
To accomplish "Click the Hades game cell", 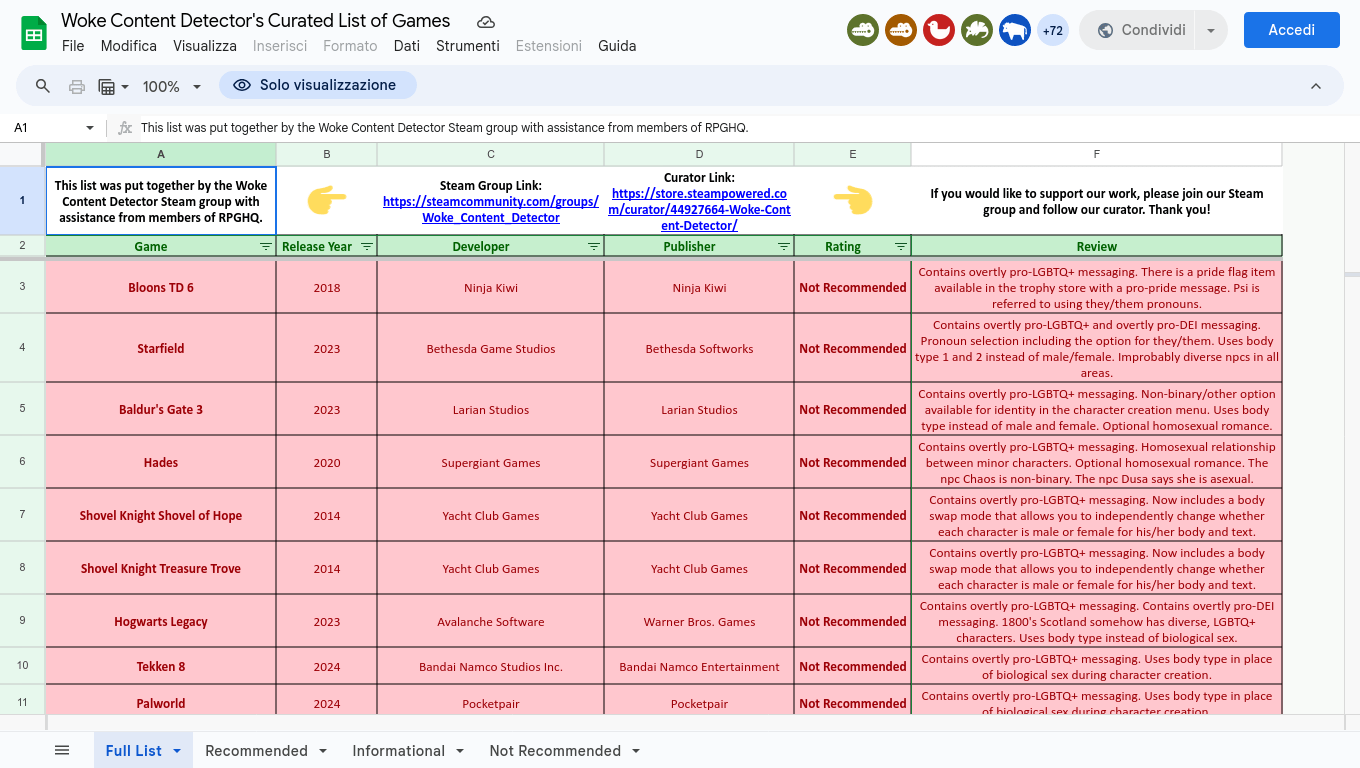I will pos(161,462).
